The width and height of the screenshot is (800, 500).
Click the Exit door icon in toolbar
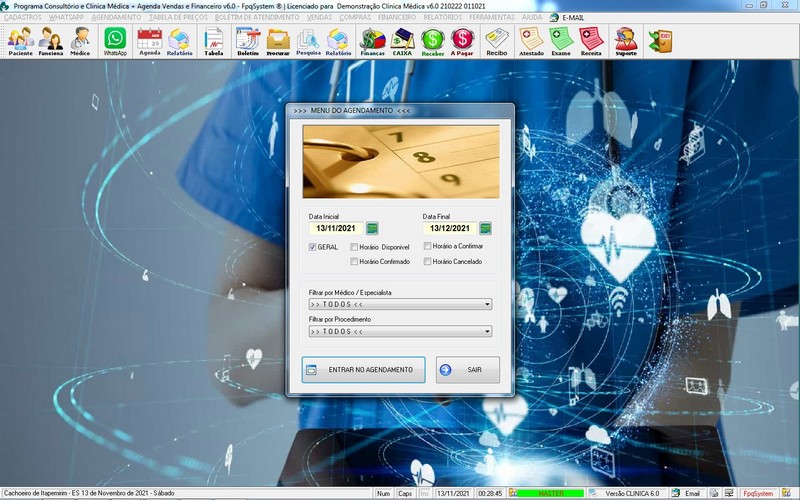click(x=660, y=41)
